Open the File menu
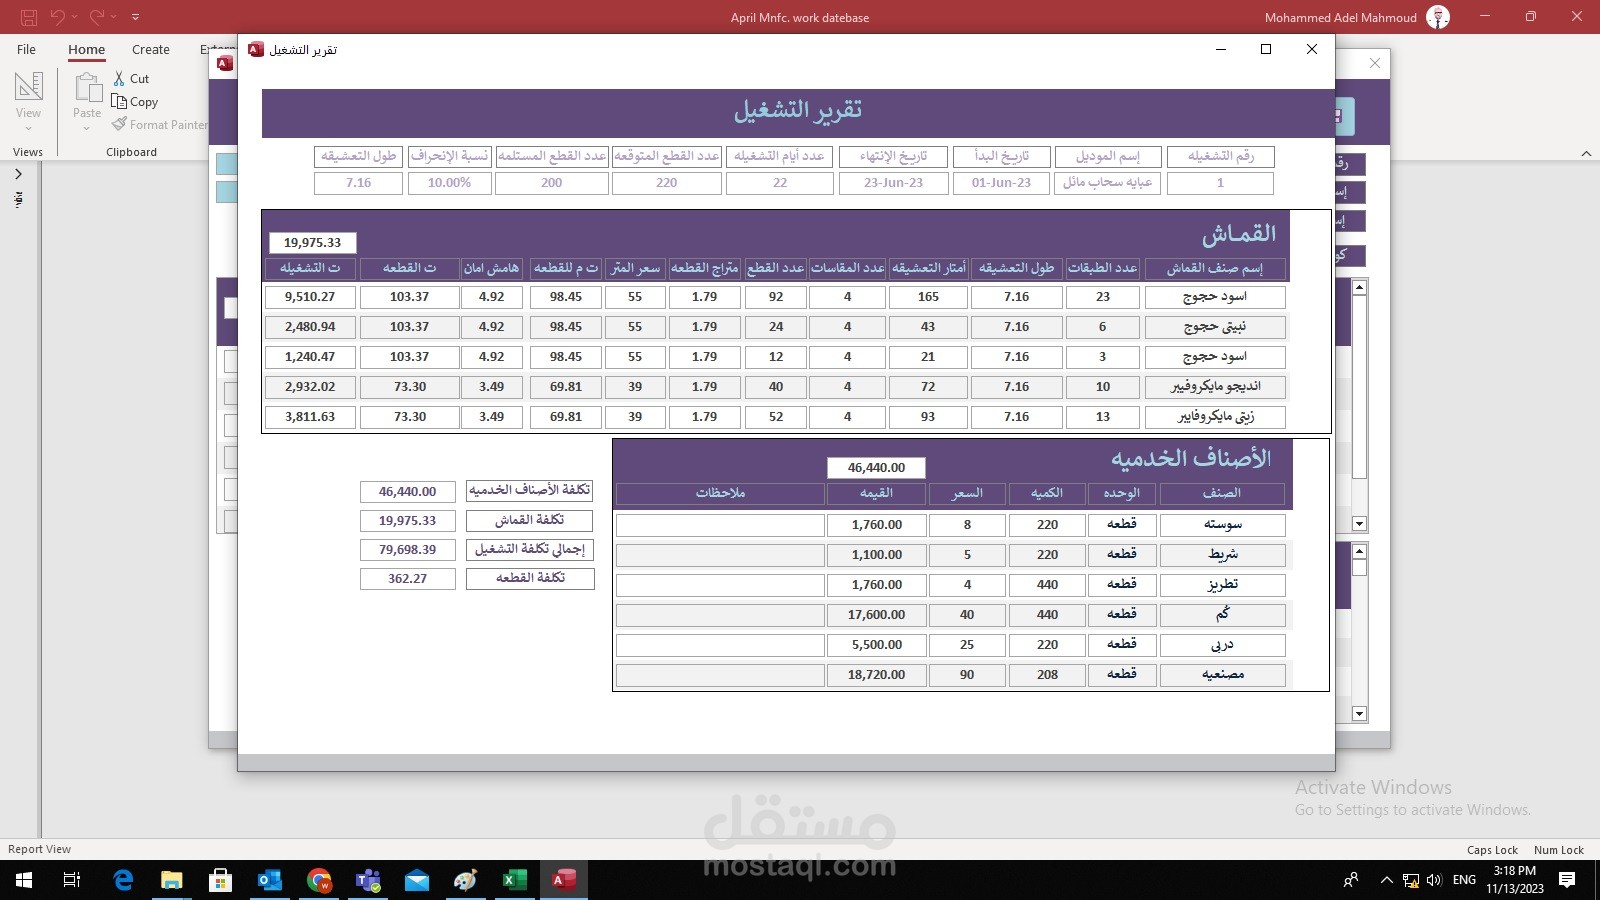This screenshot has height=900, width=1600. 27,49
